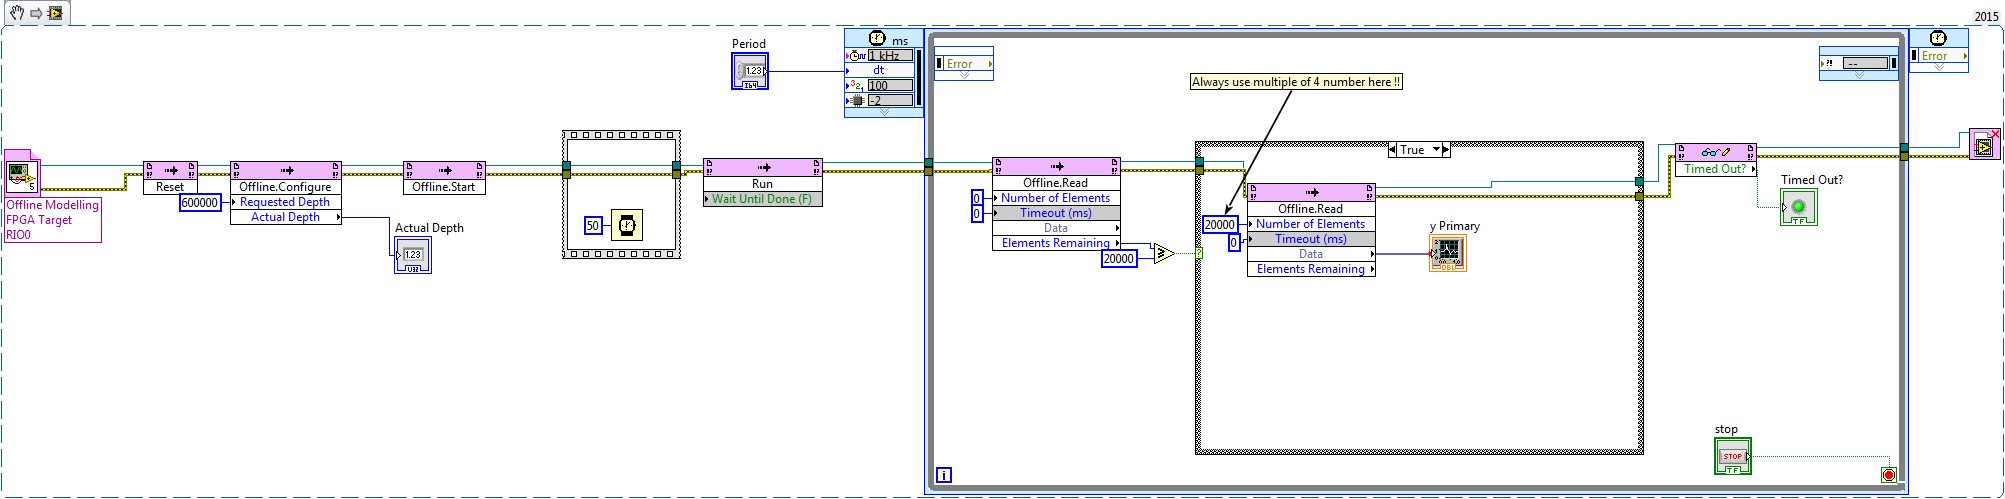This screenshot has height=499, width=2005.
Task: Click the VI snippet icon in header
Action: pyautogui.click(x=55, y=13)
